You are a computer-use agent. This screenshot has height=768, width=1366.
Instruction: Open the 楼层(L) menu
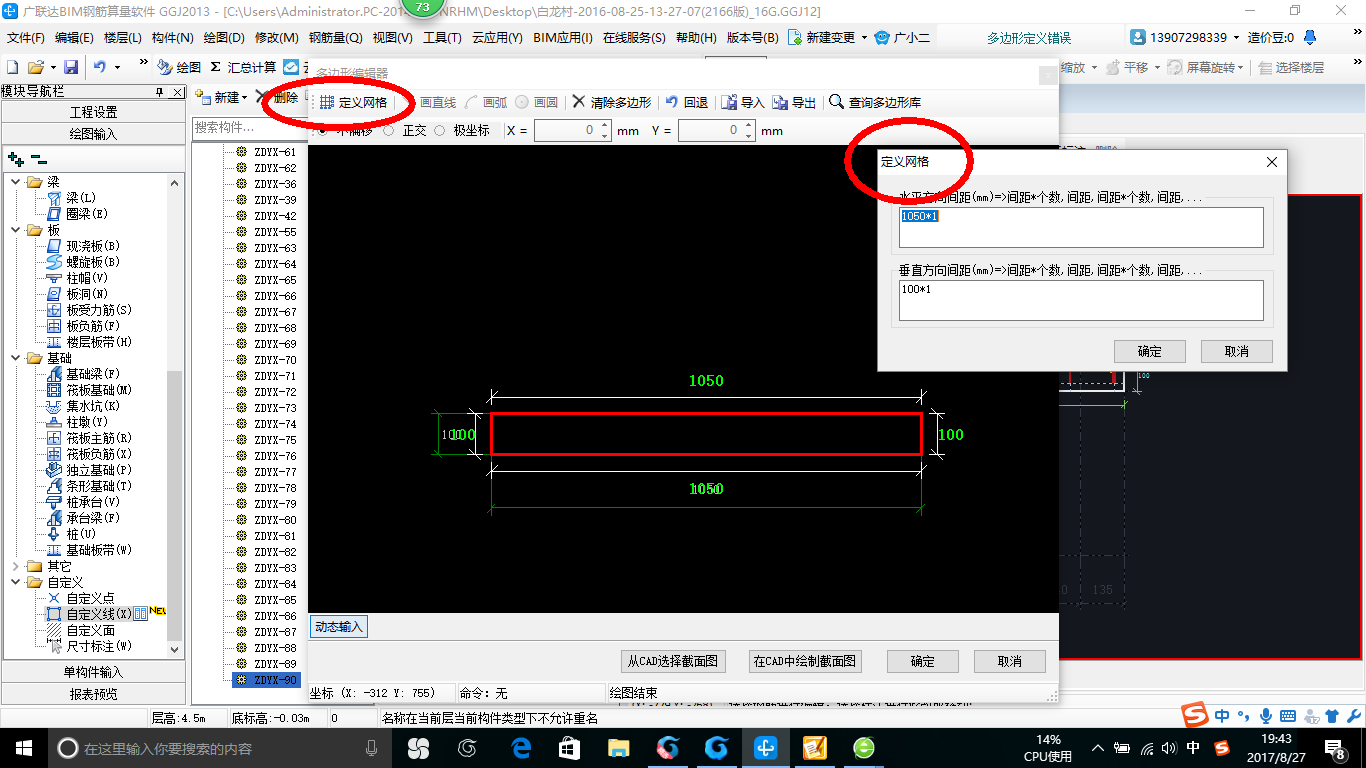click(x=123, y=38)
